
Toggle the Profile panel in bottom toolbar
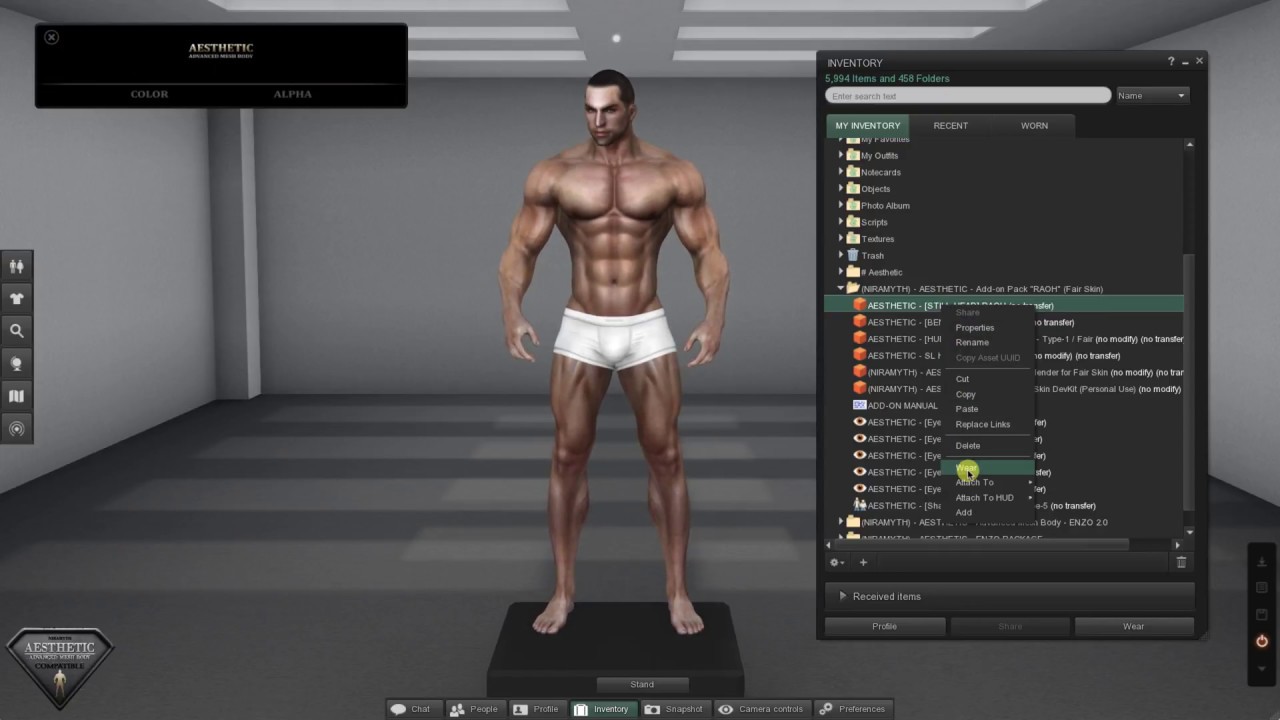[x=537, y=709]
